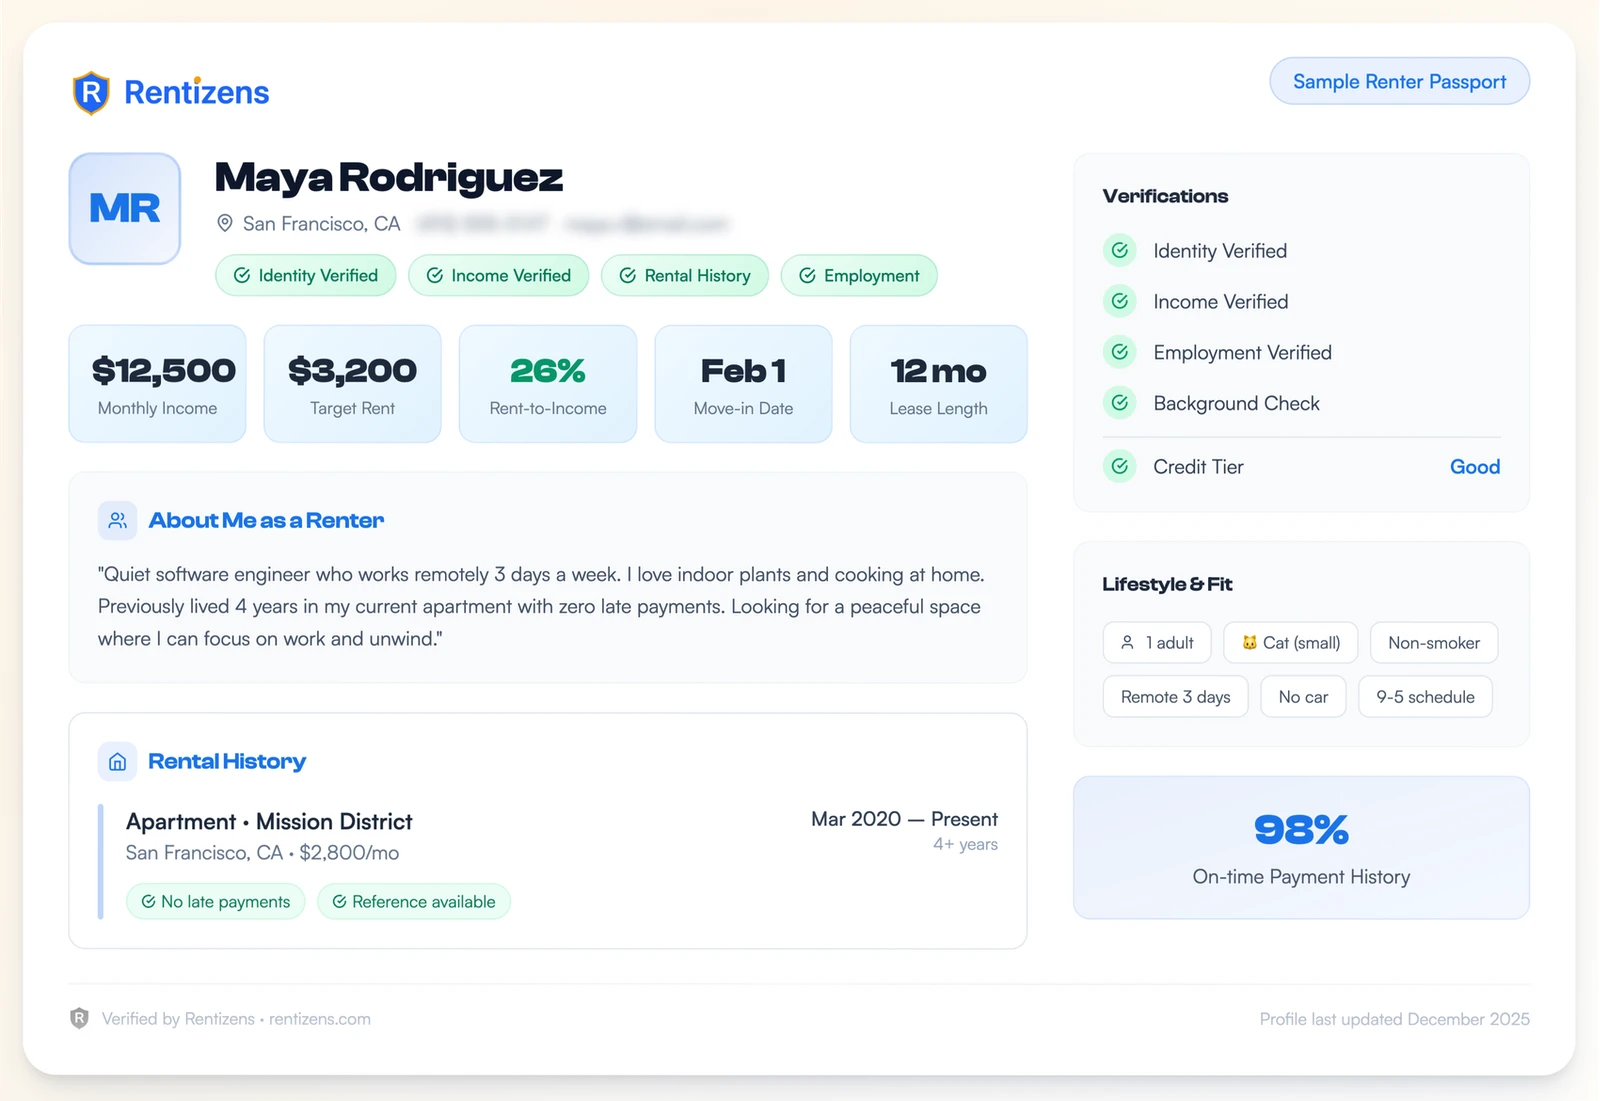Expand the Rental History badge

[684, 275]
